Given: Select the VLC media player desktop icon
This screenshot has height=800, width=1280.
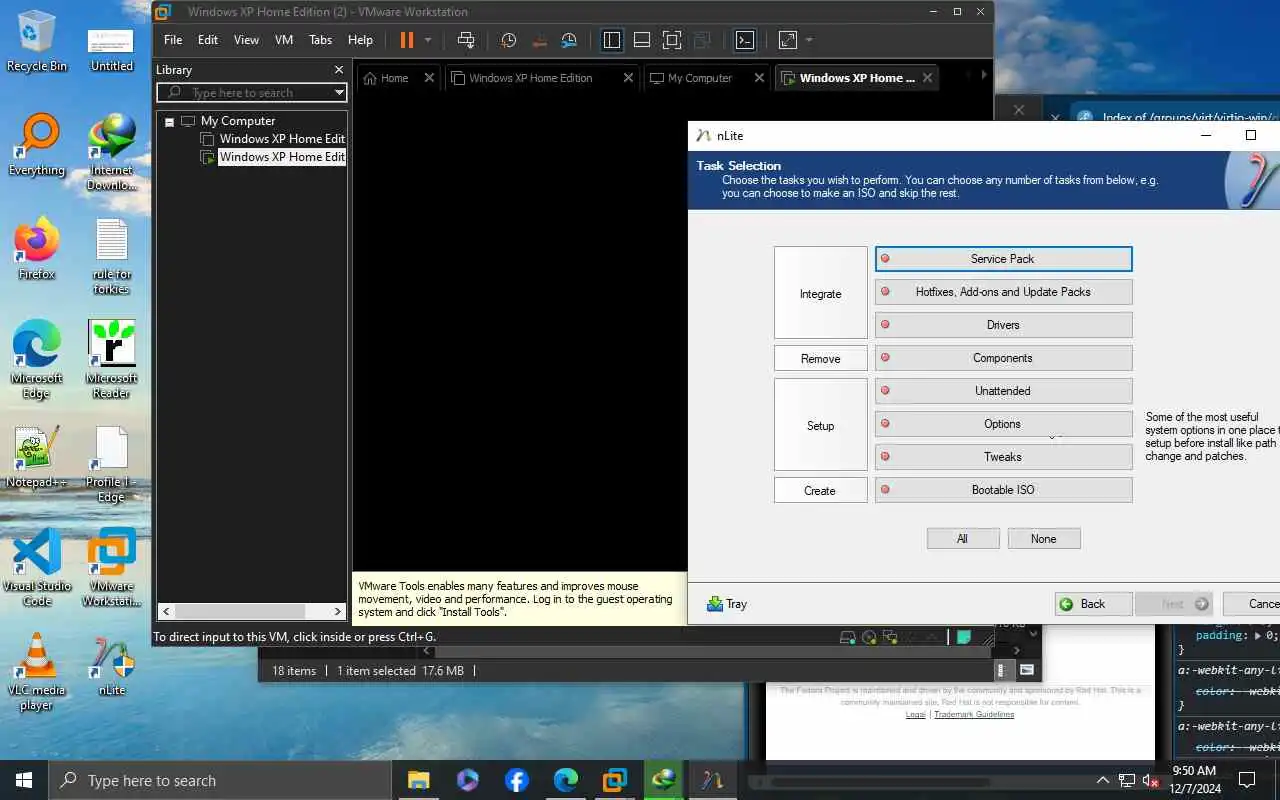Looking at the screenshot, I should [37, 672].
